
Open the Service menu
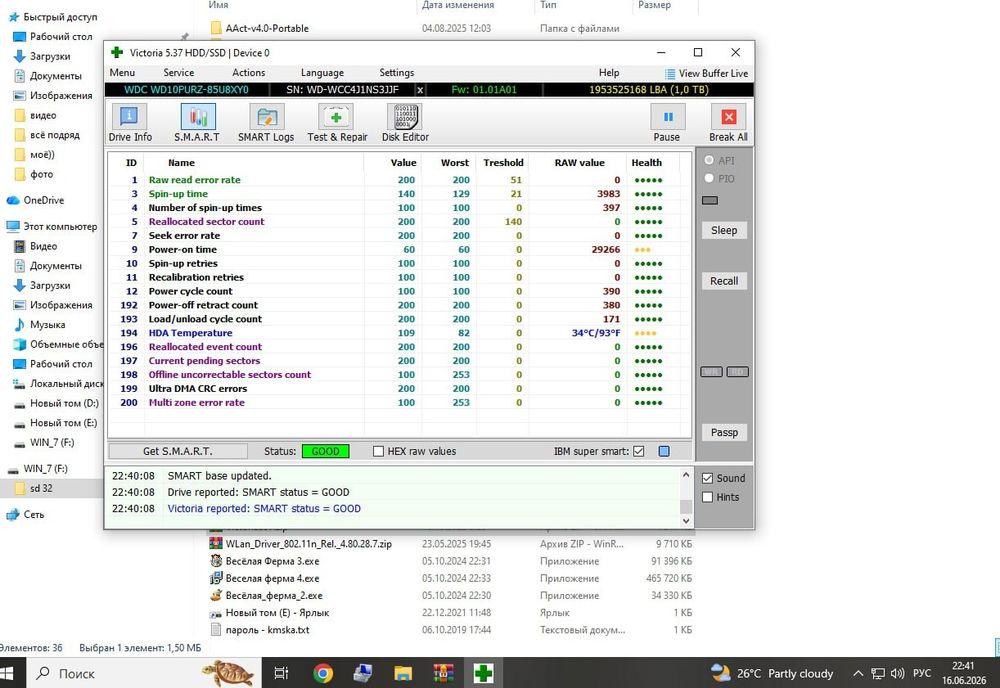179,73
